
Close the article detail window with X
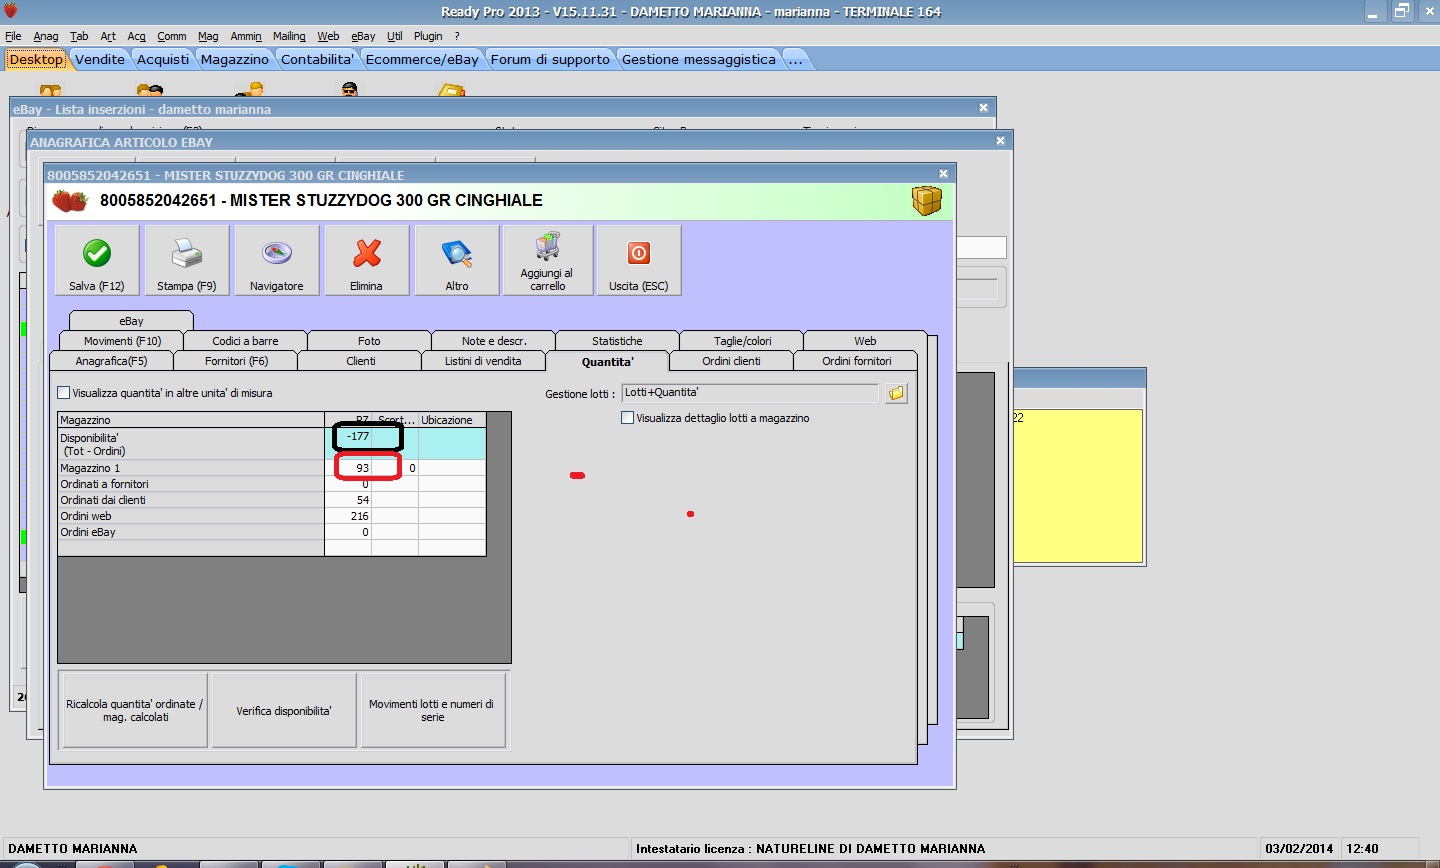pos(945,174)
